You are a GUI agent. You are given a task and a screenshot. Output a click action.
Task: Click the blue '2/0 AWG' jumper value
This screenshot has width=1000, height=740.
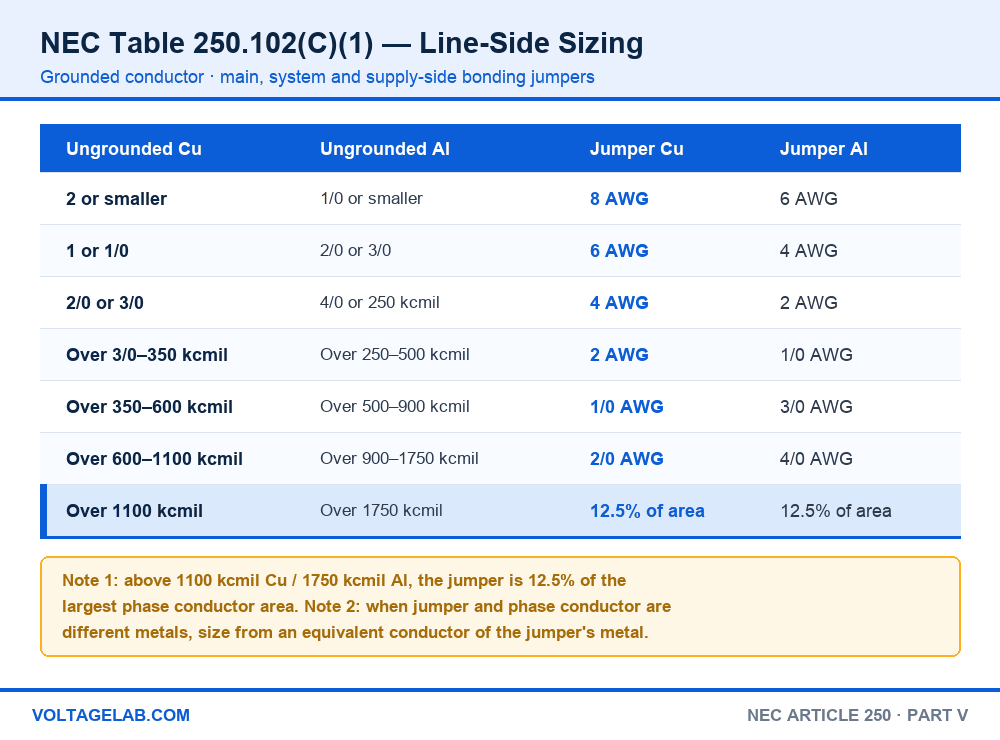(x=627, y=459)
